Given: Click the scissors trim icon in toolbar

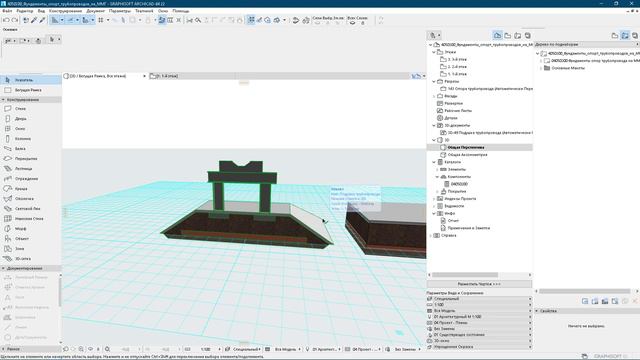Looking at the screenshot, I should coord(189,20).
